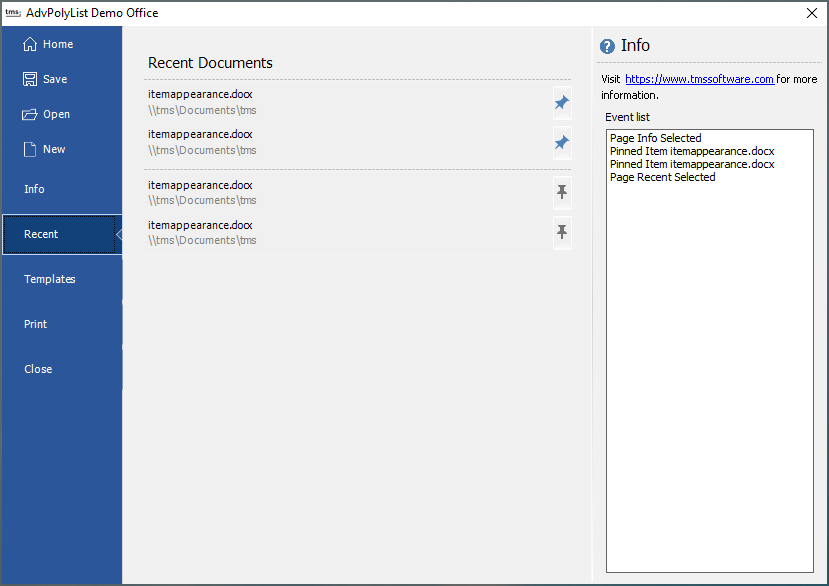Pin the third itemappearance.docx document
Image resolution: width=829 pixels, height=586 pixels.
tap(562, 192)
